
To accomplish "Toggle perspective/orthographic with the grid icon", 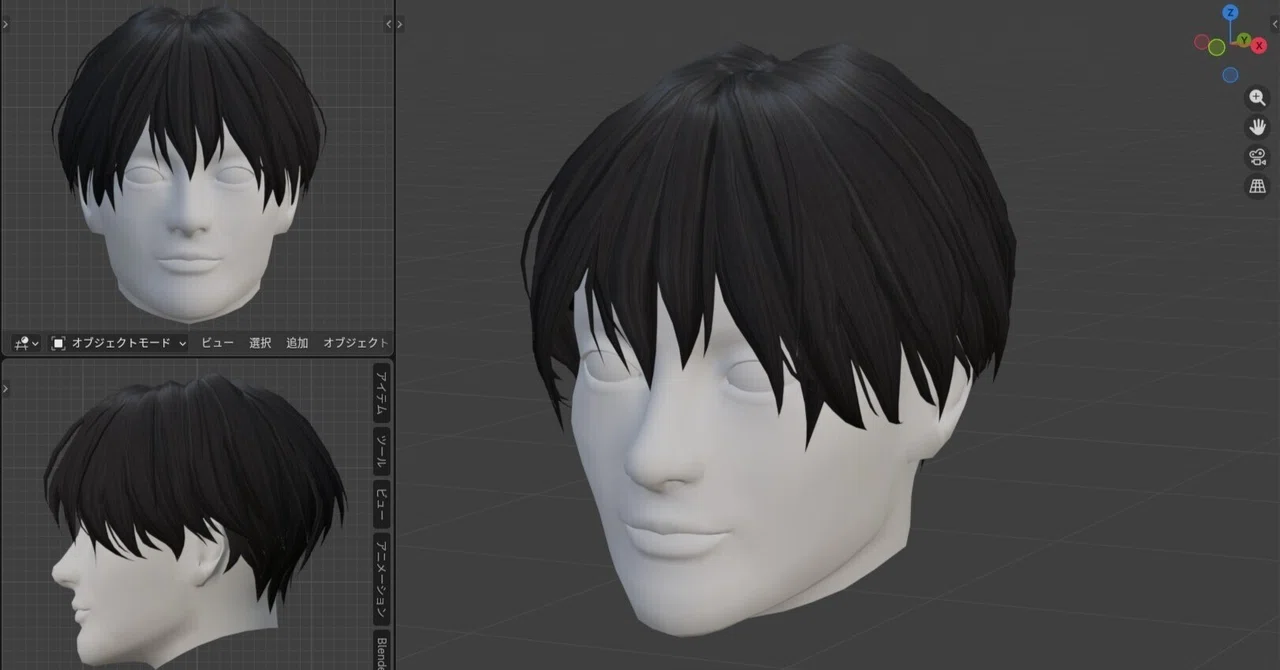I will [1257, 186].
